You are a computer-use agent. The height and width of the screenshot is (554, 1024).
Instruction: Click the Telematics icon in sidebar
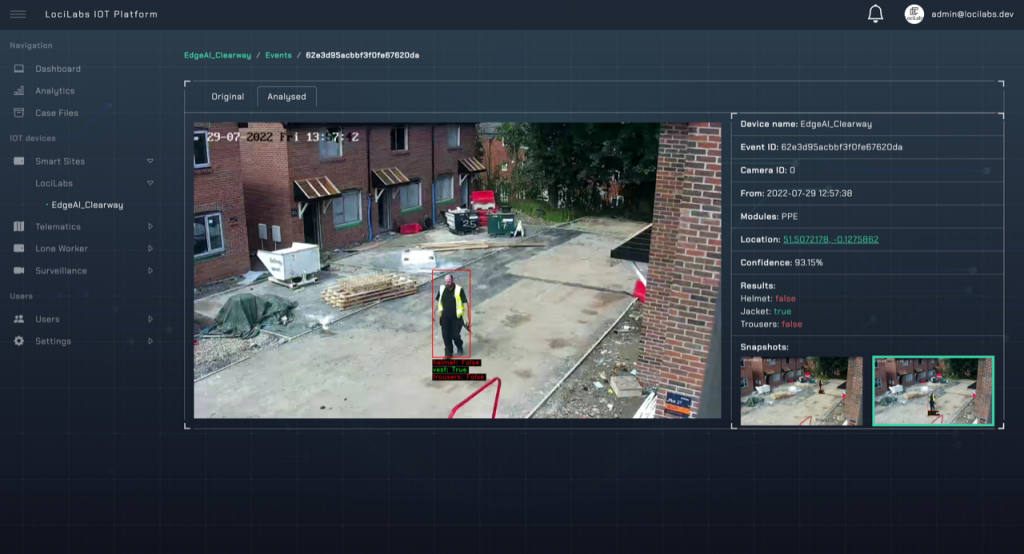[18, 227]
